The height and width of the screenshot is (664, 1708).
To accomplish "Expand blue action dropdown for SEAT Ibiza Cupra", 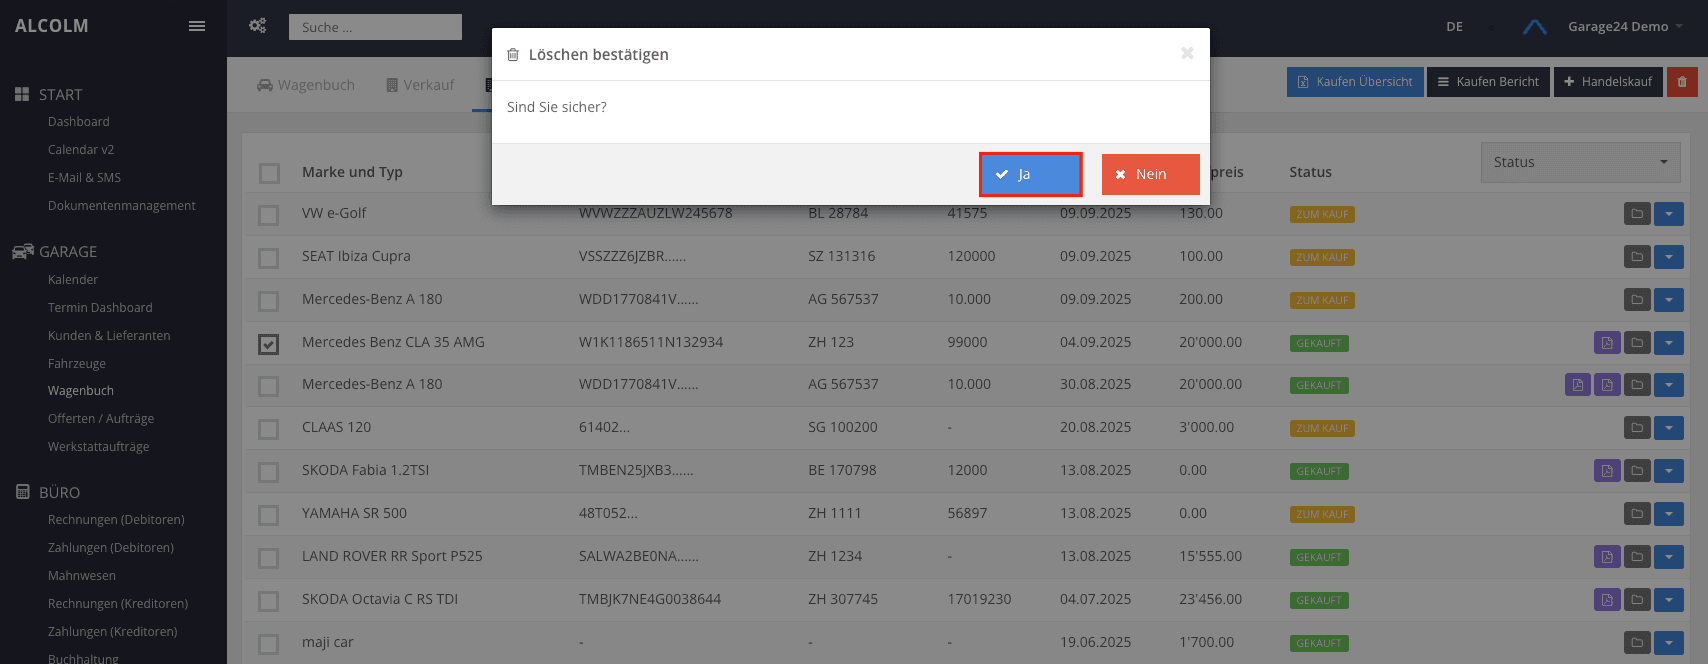I will tap(1669, 257).
